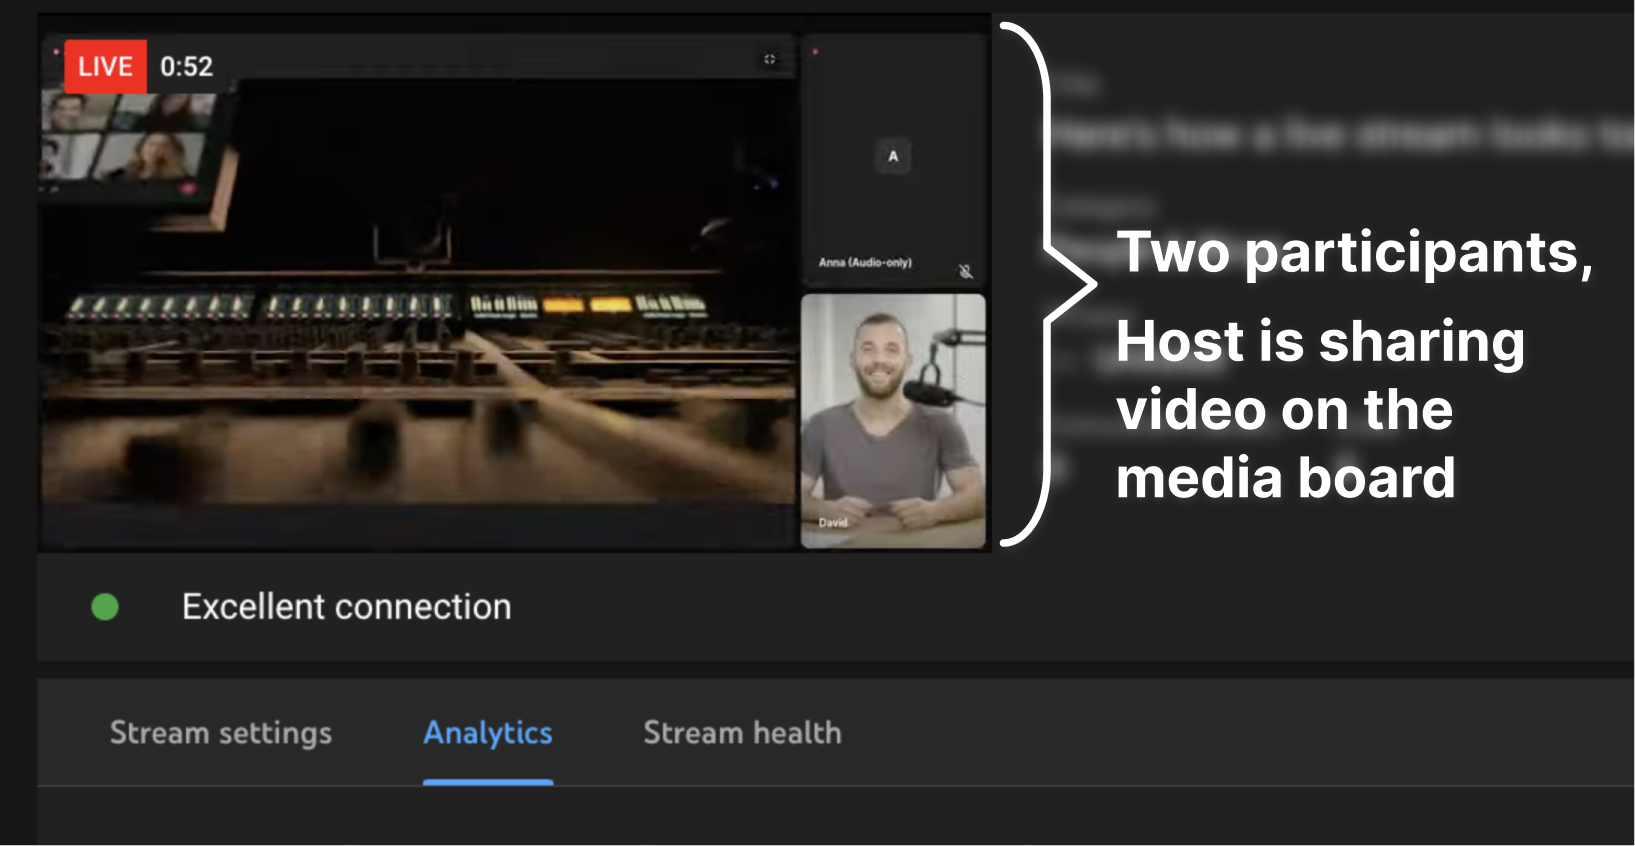Click the "Excellent connection" status text
Viewport: 1635px width, 846px height.
point(346,607)
